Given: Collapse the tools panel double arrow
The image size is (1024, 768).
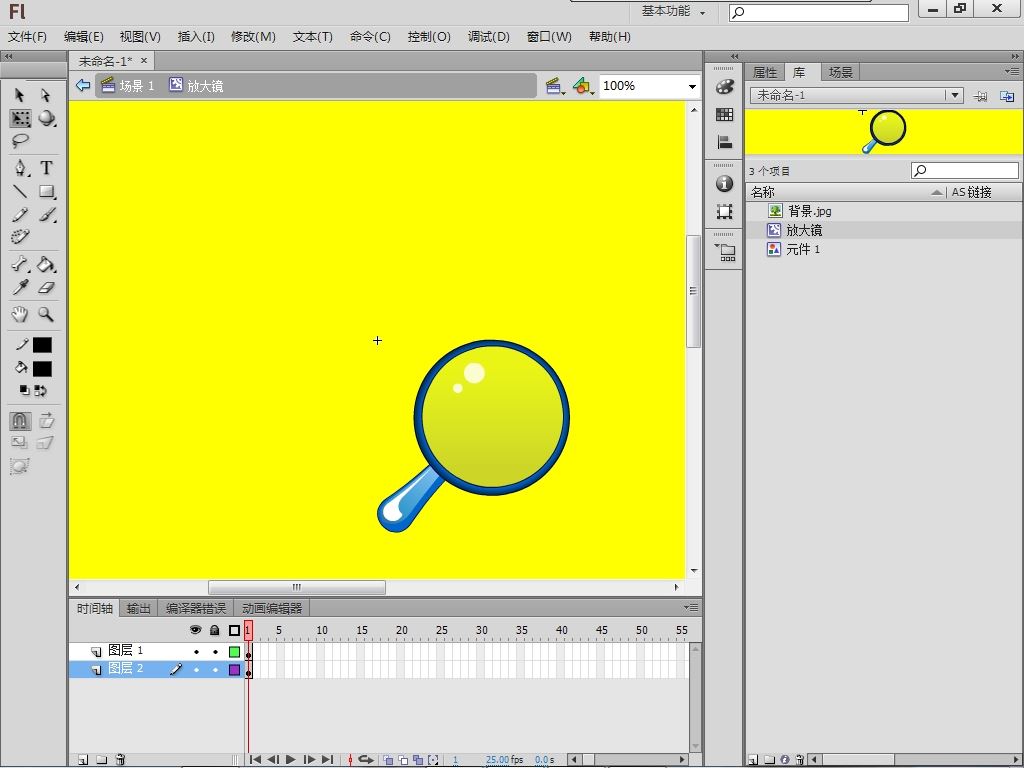Looking at the screenshot, I should pos(8,56).
